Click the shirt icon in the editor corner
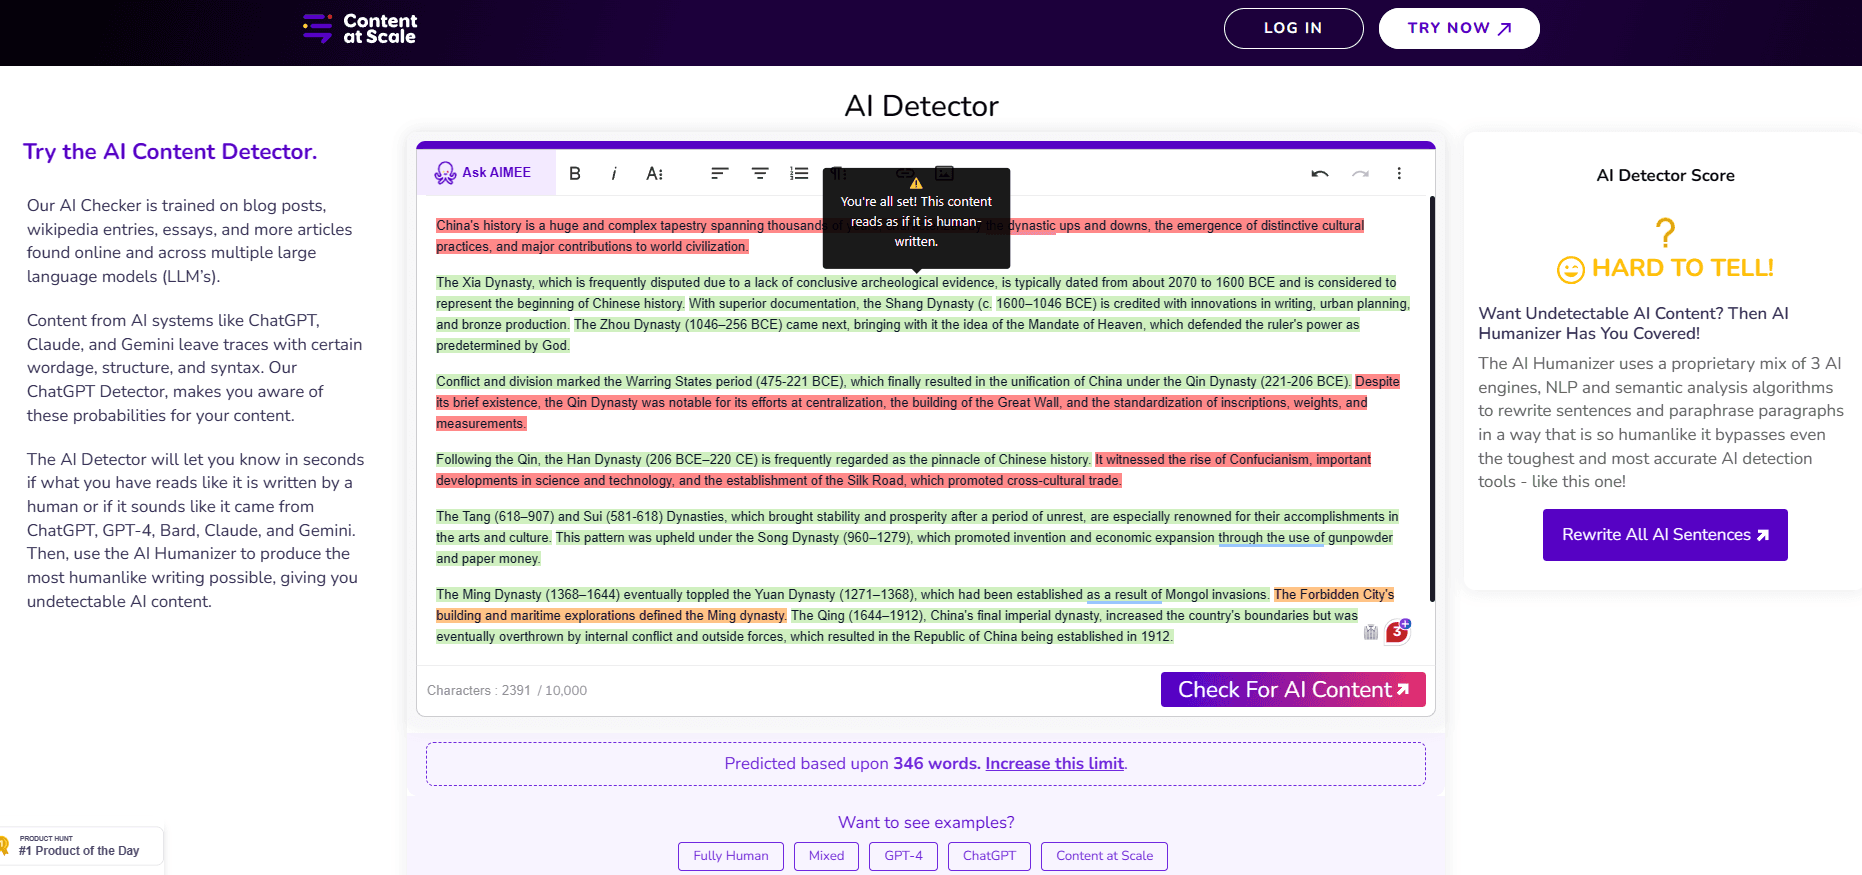This screenshot has width=1862, height=875. [x=1371, y=632]
